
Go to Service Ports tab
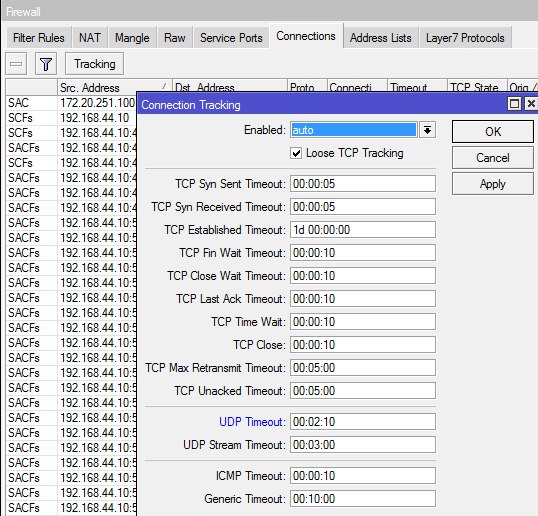(231, 37)
